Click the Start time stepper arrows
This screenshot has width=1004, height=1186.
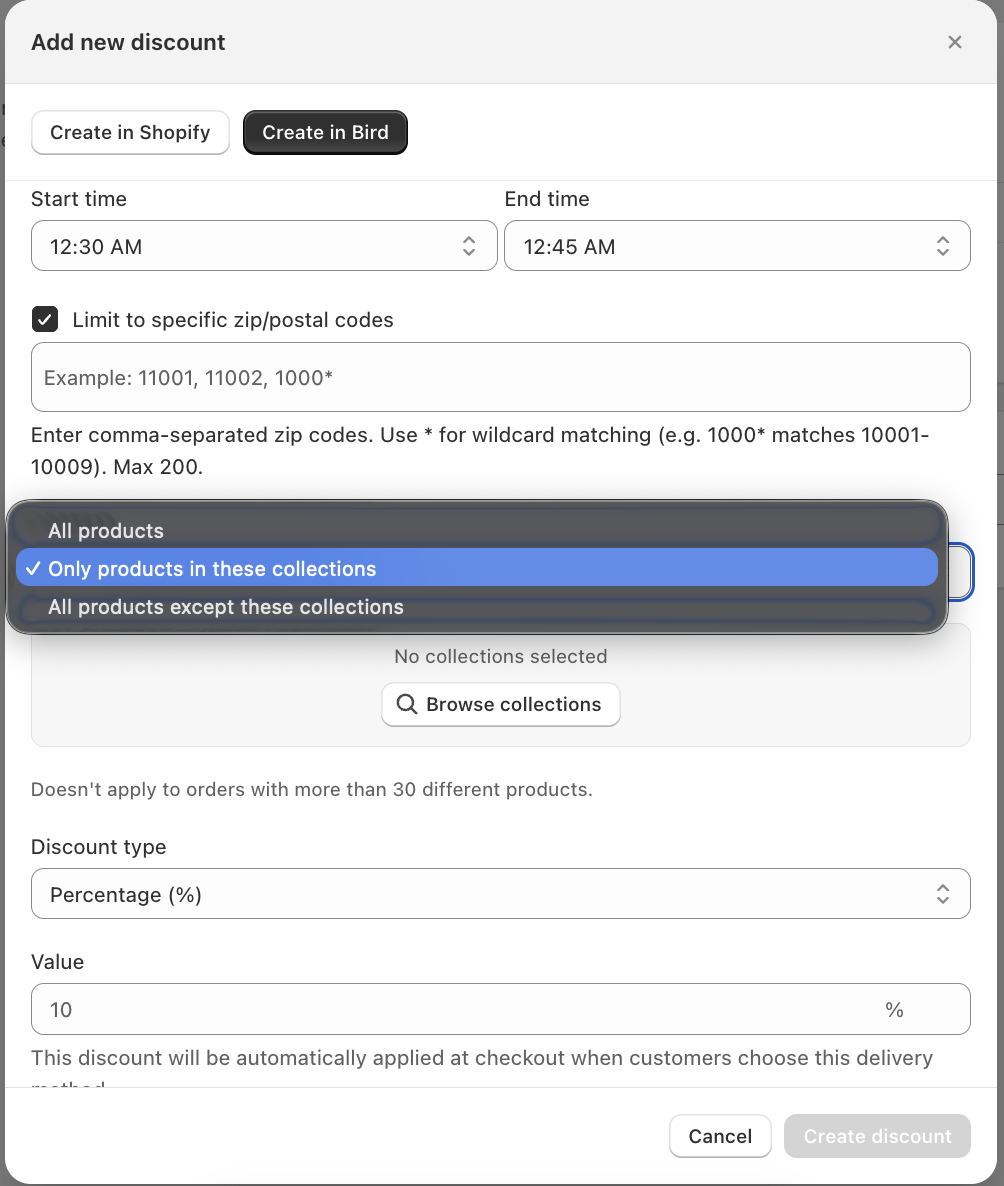[469, 246]
